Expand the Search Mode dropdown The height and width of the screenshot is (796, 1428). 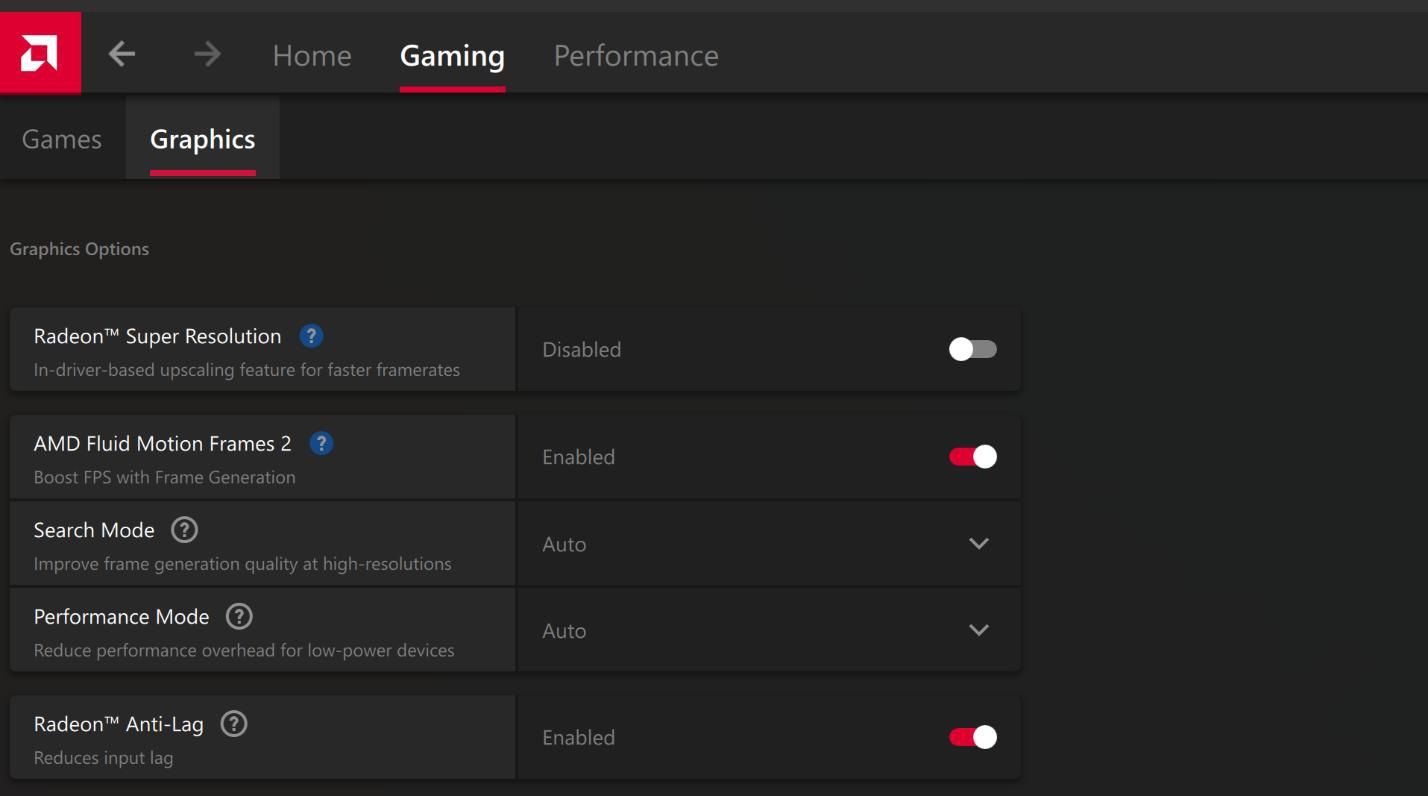click(x=980, y=544)
